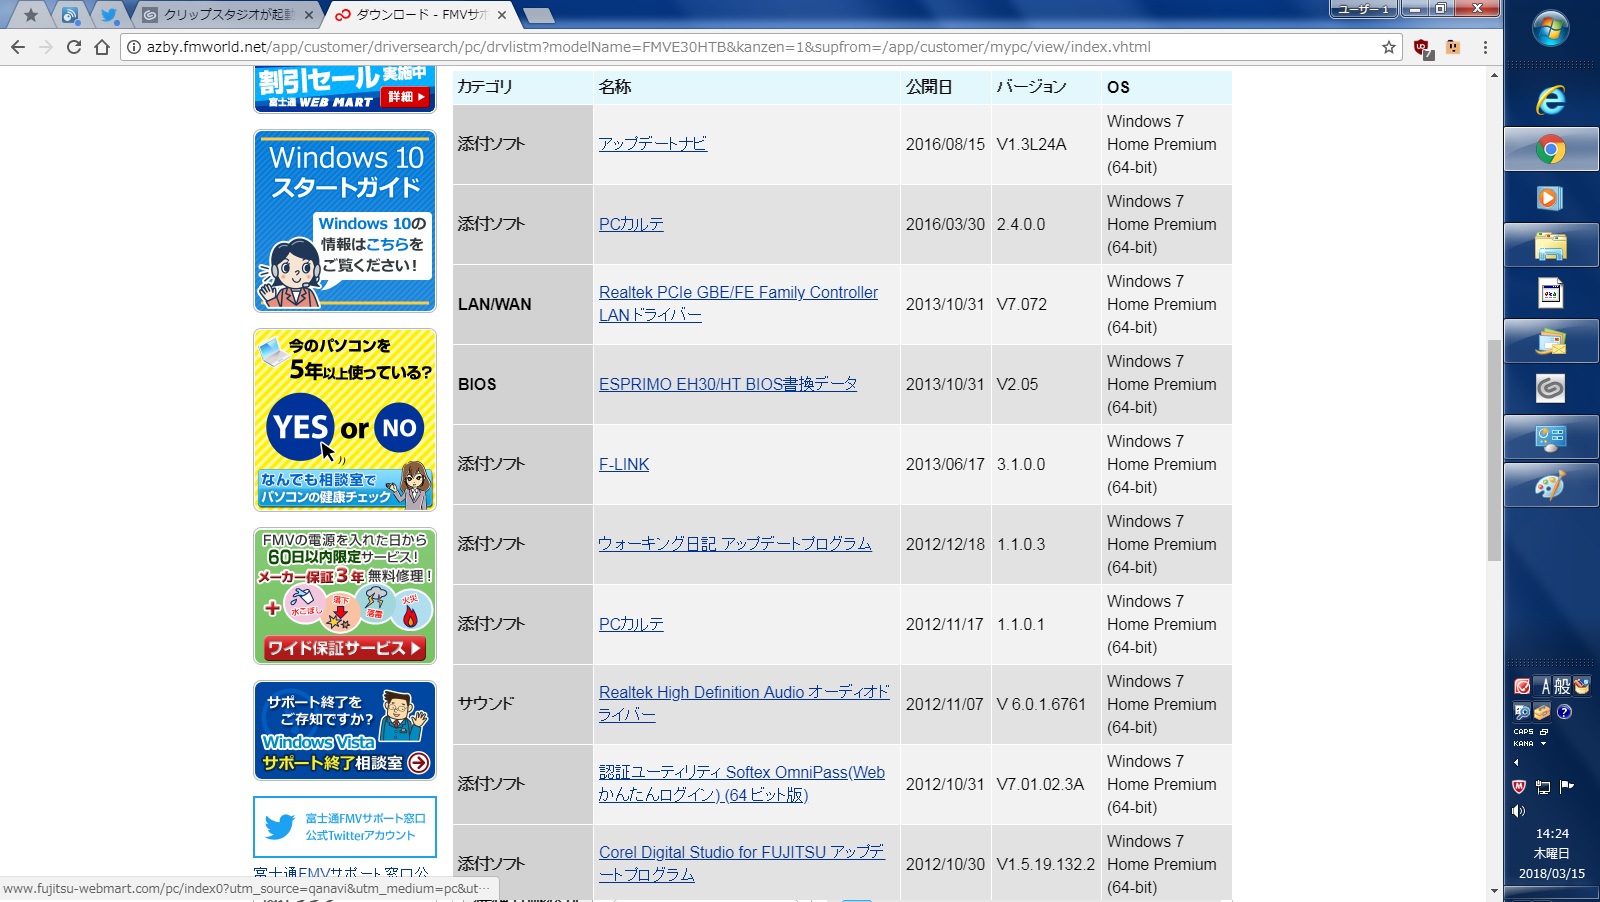Click YES on the 5年以上 banner

pyautogui.click(x=300, y=427)
